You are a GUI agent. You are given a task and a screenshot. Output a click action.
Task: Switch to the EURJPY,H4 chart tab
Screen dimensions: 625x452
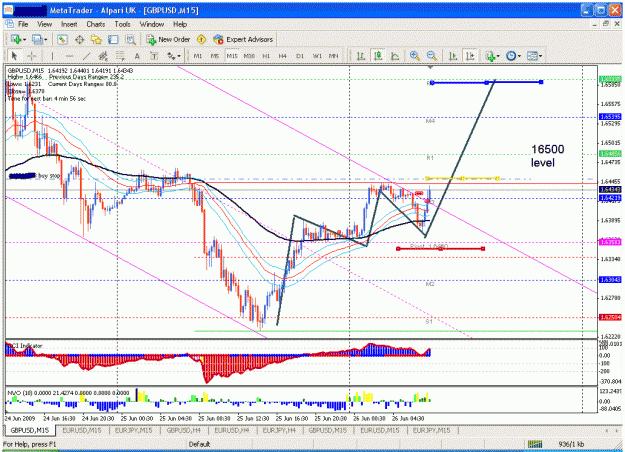(x=279, y=430)
